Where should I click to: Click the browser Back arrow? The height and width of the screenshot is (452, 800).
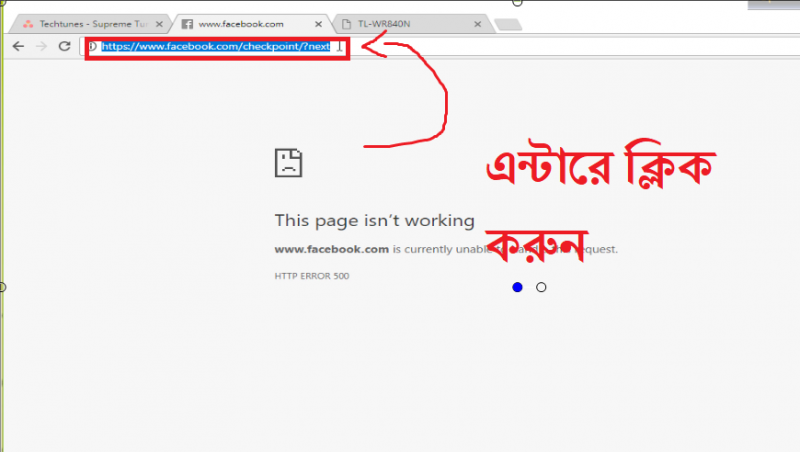point(18,46)
